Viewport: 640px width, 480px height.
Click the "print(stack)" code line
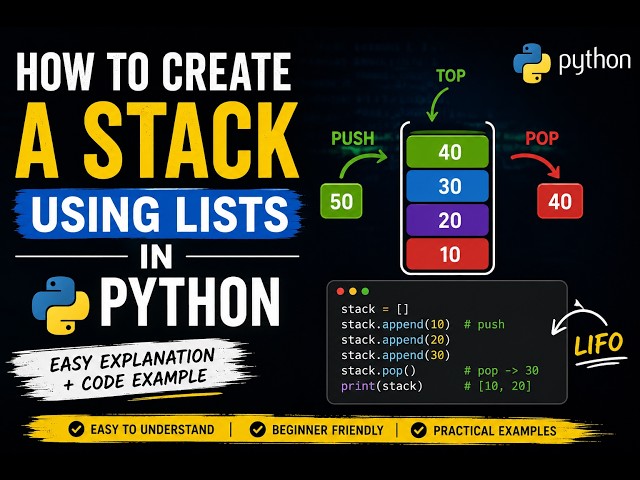(x=382, y=386)
